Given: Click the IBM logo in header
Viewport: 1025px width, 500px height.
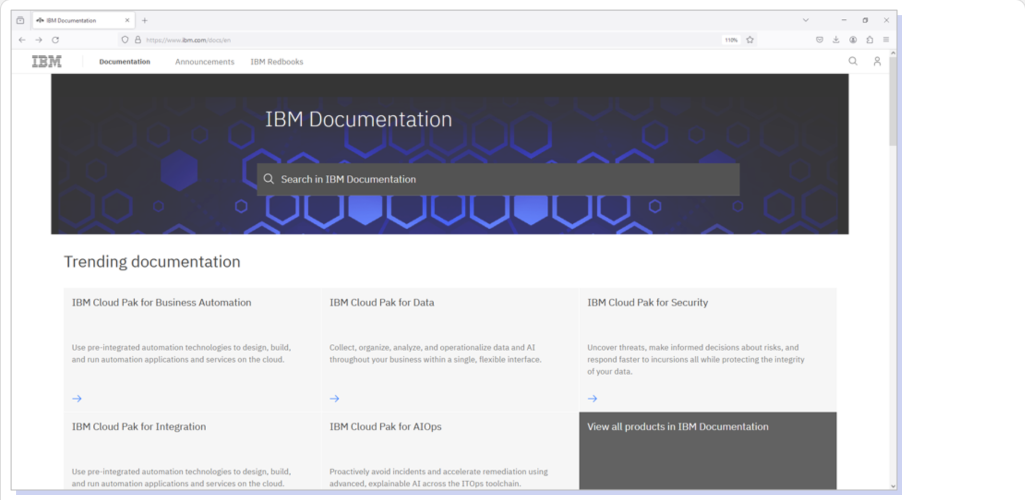Looking at the screenshot, I should pos(46,62).
